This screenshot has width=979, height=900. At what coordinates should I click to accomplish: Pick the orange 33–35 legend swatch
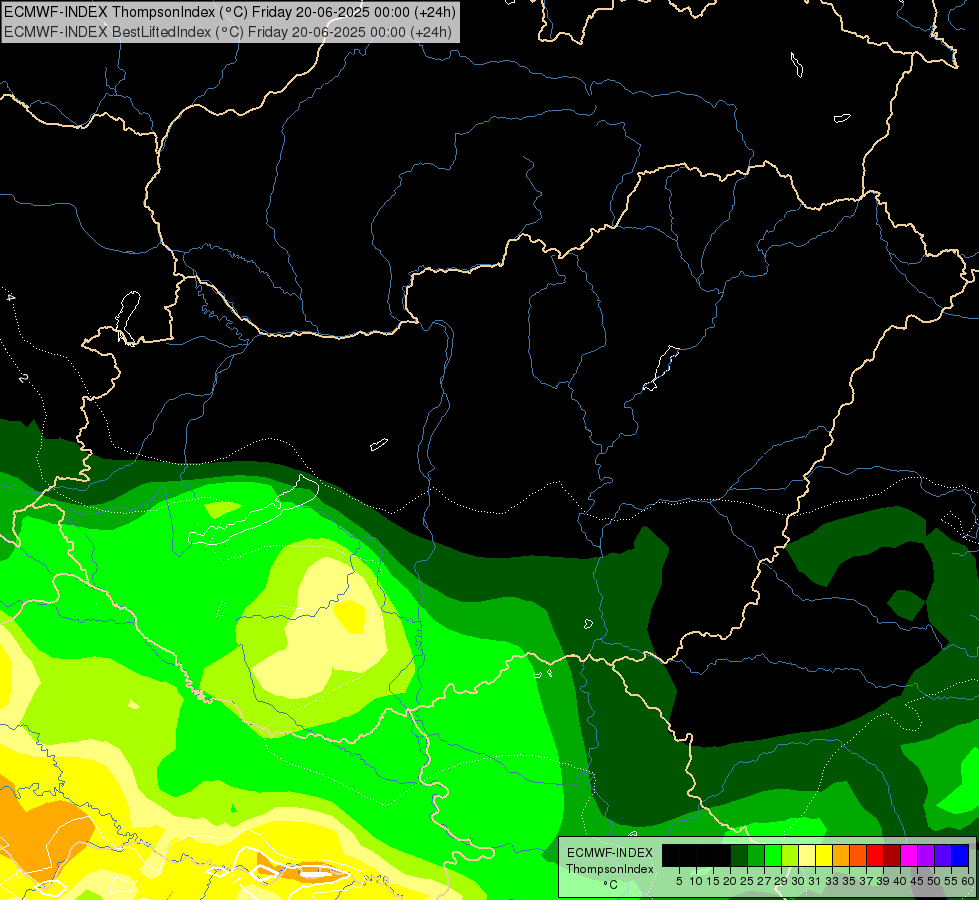pyautogui.click(x=841, y=855)
